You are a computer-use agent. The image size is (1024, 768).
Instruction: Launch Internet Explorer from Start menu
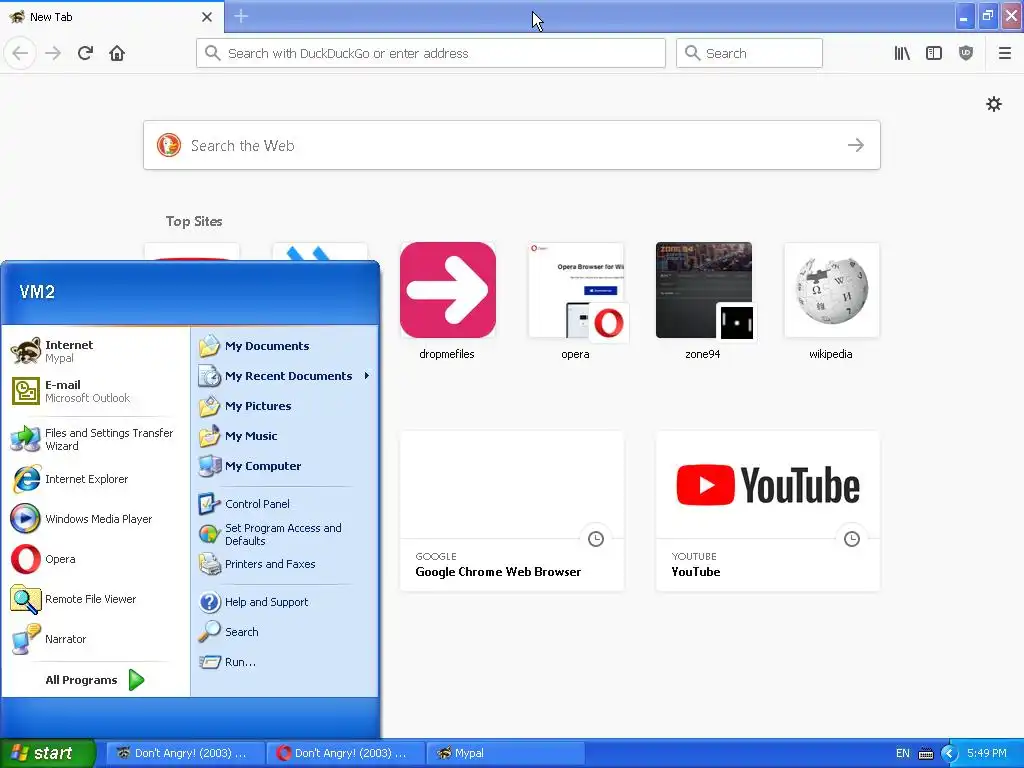[95, 479]
